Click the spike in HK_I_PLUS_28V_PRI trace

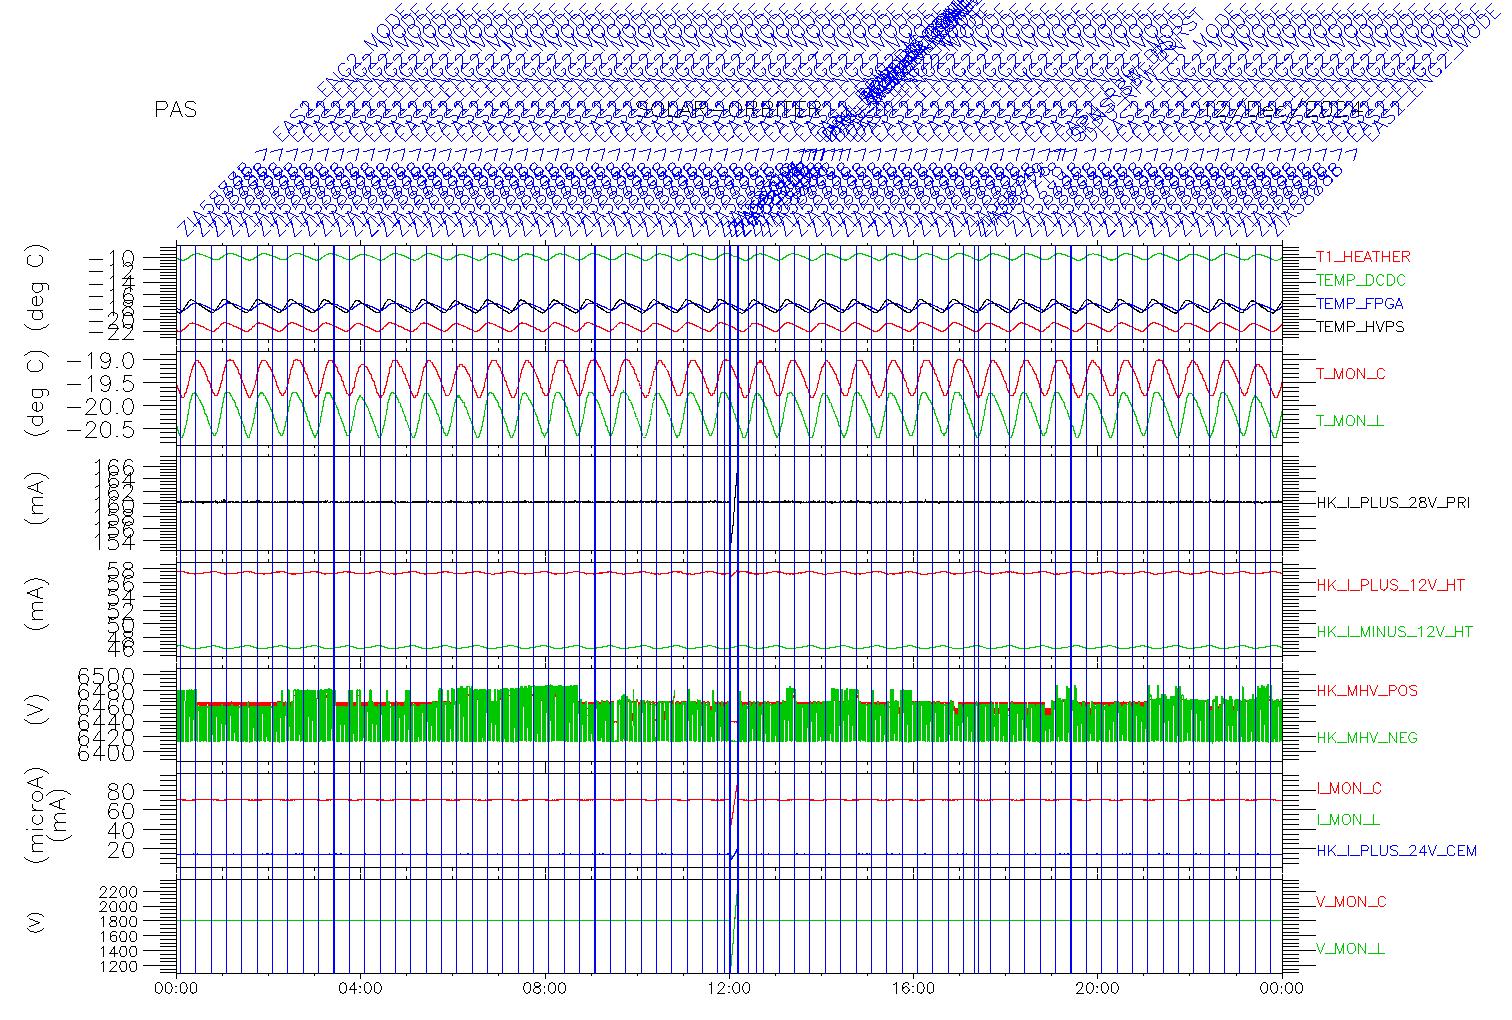click(734, 508)
